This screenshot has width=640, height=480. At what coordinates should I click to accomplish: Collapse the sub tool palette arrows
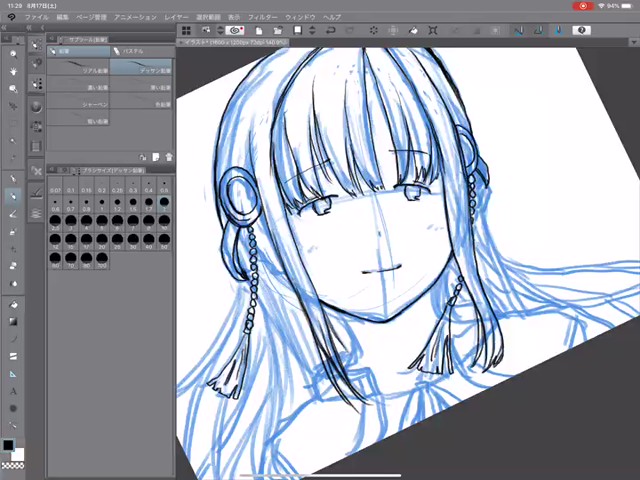point(54,39)
